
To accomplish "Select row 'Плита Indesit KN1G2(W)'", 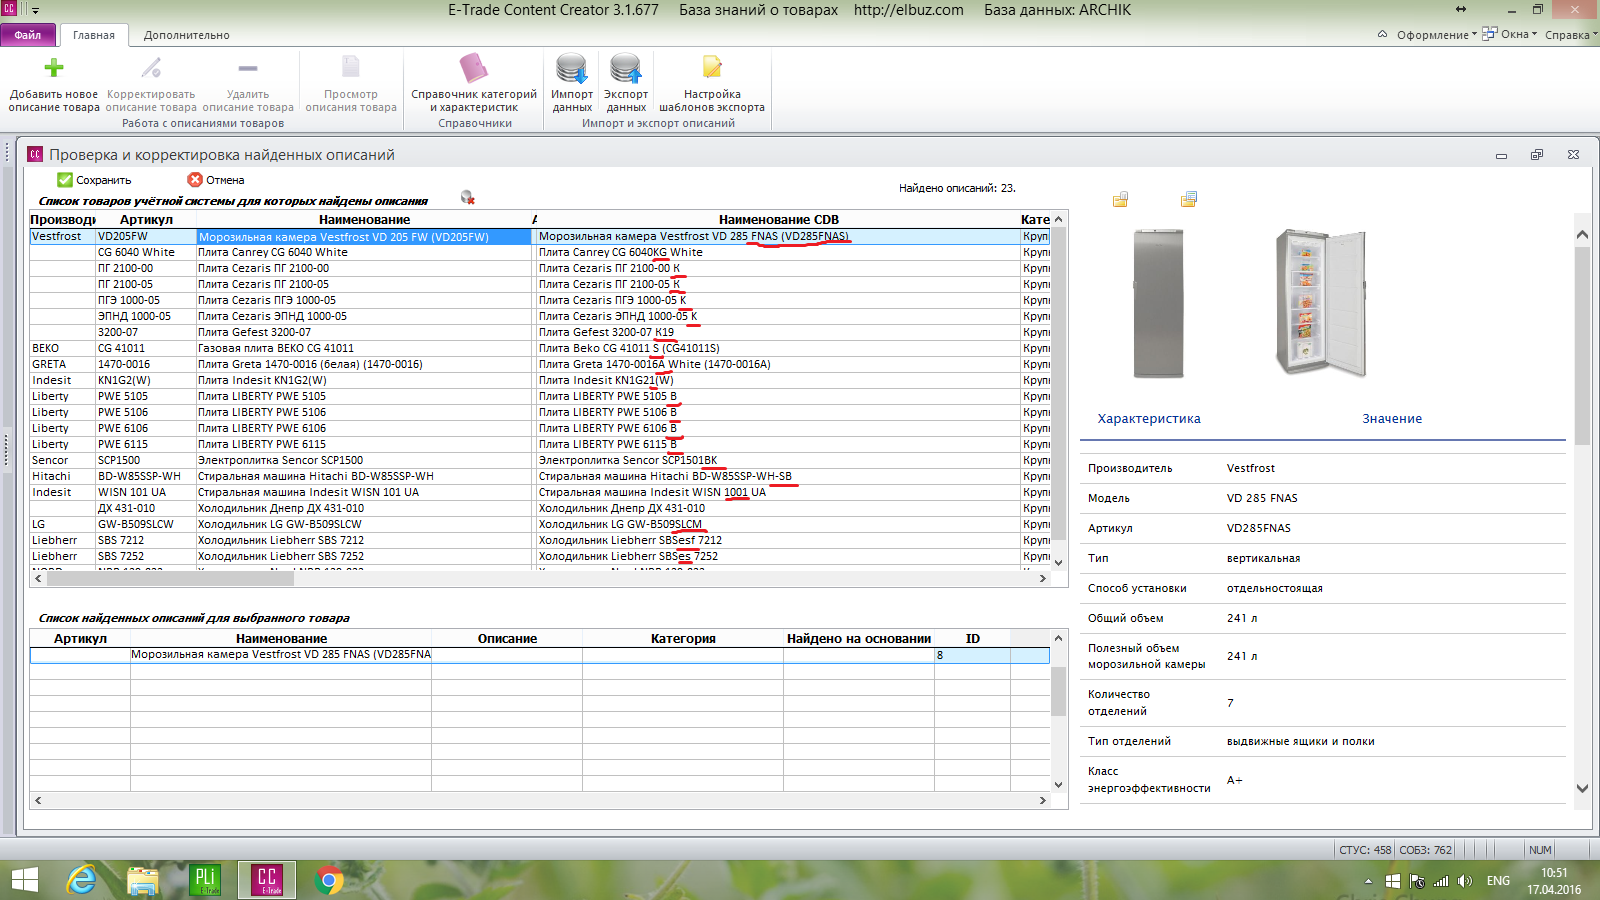I will coord(540,380).
